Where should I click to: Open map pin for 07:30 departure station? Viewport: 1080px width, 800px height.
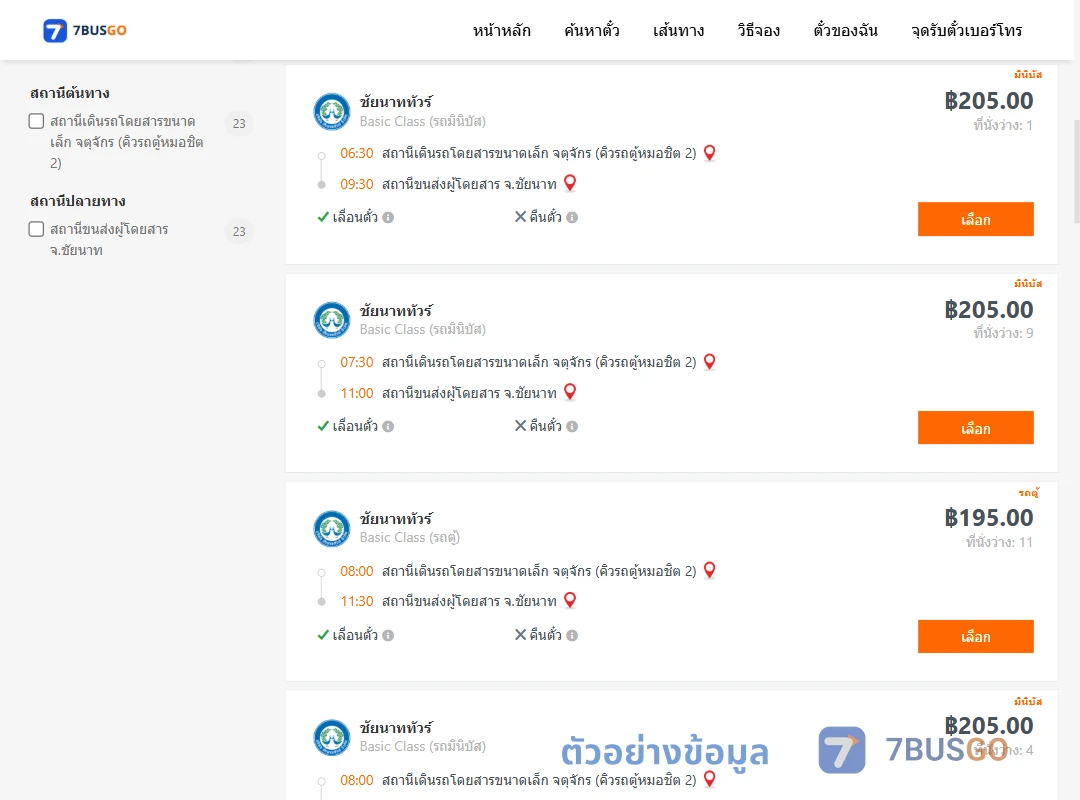709,362
